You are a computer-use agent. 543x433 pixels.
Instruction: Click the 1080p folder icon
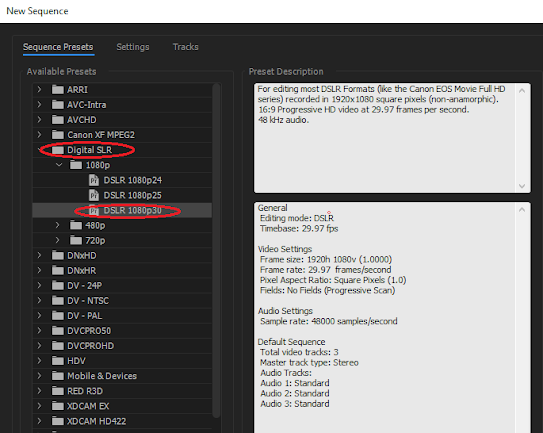pos(76,165)
